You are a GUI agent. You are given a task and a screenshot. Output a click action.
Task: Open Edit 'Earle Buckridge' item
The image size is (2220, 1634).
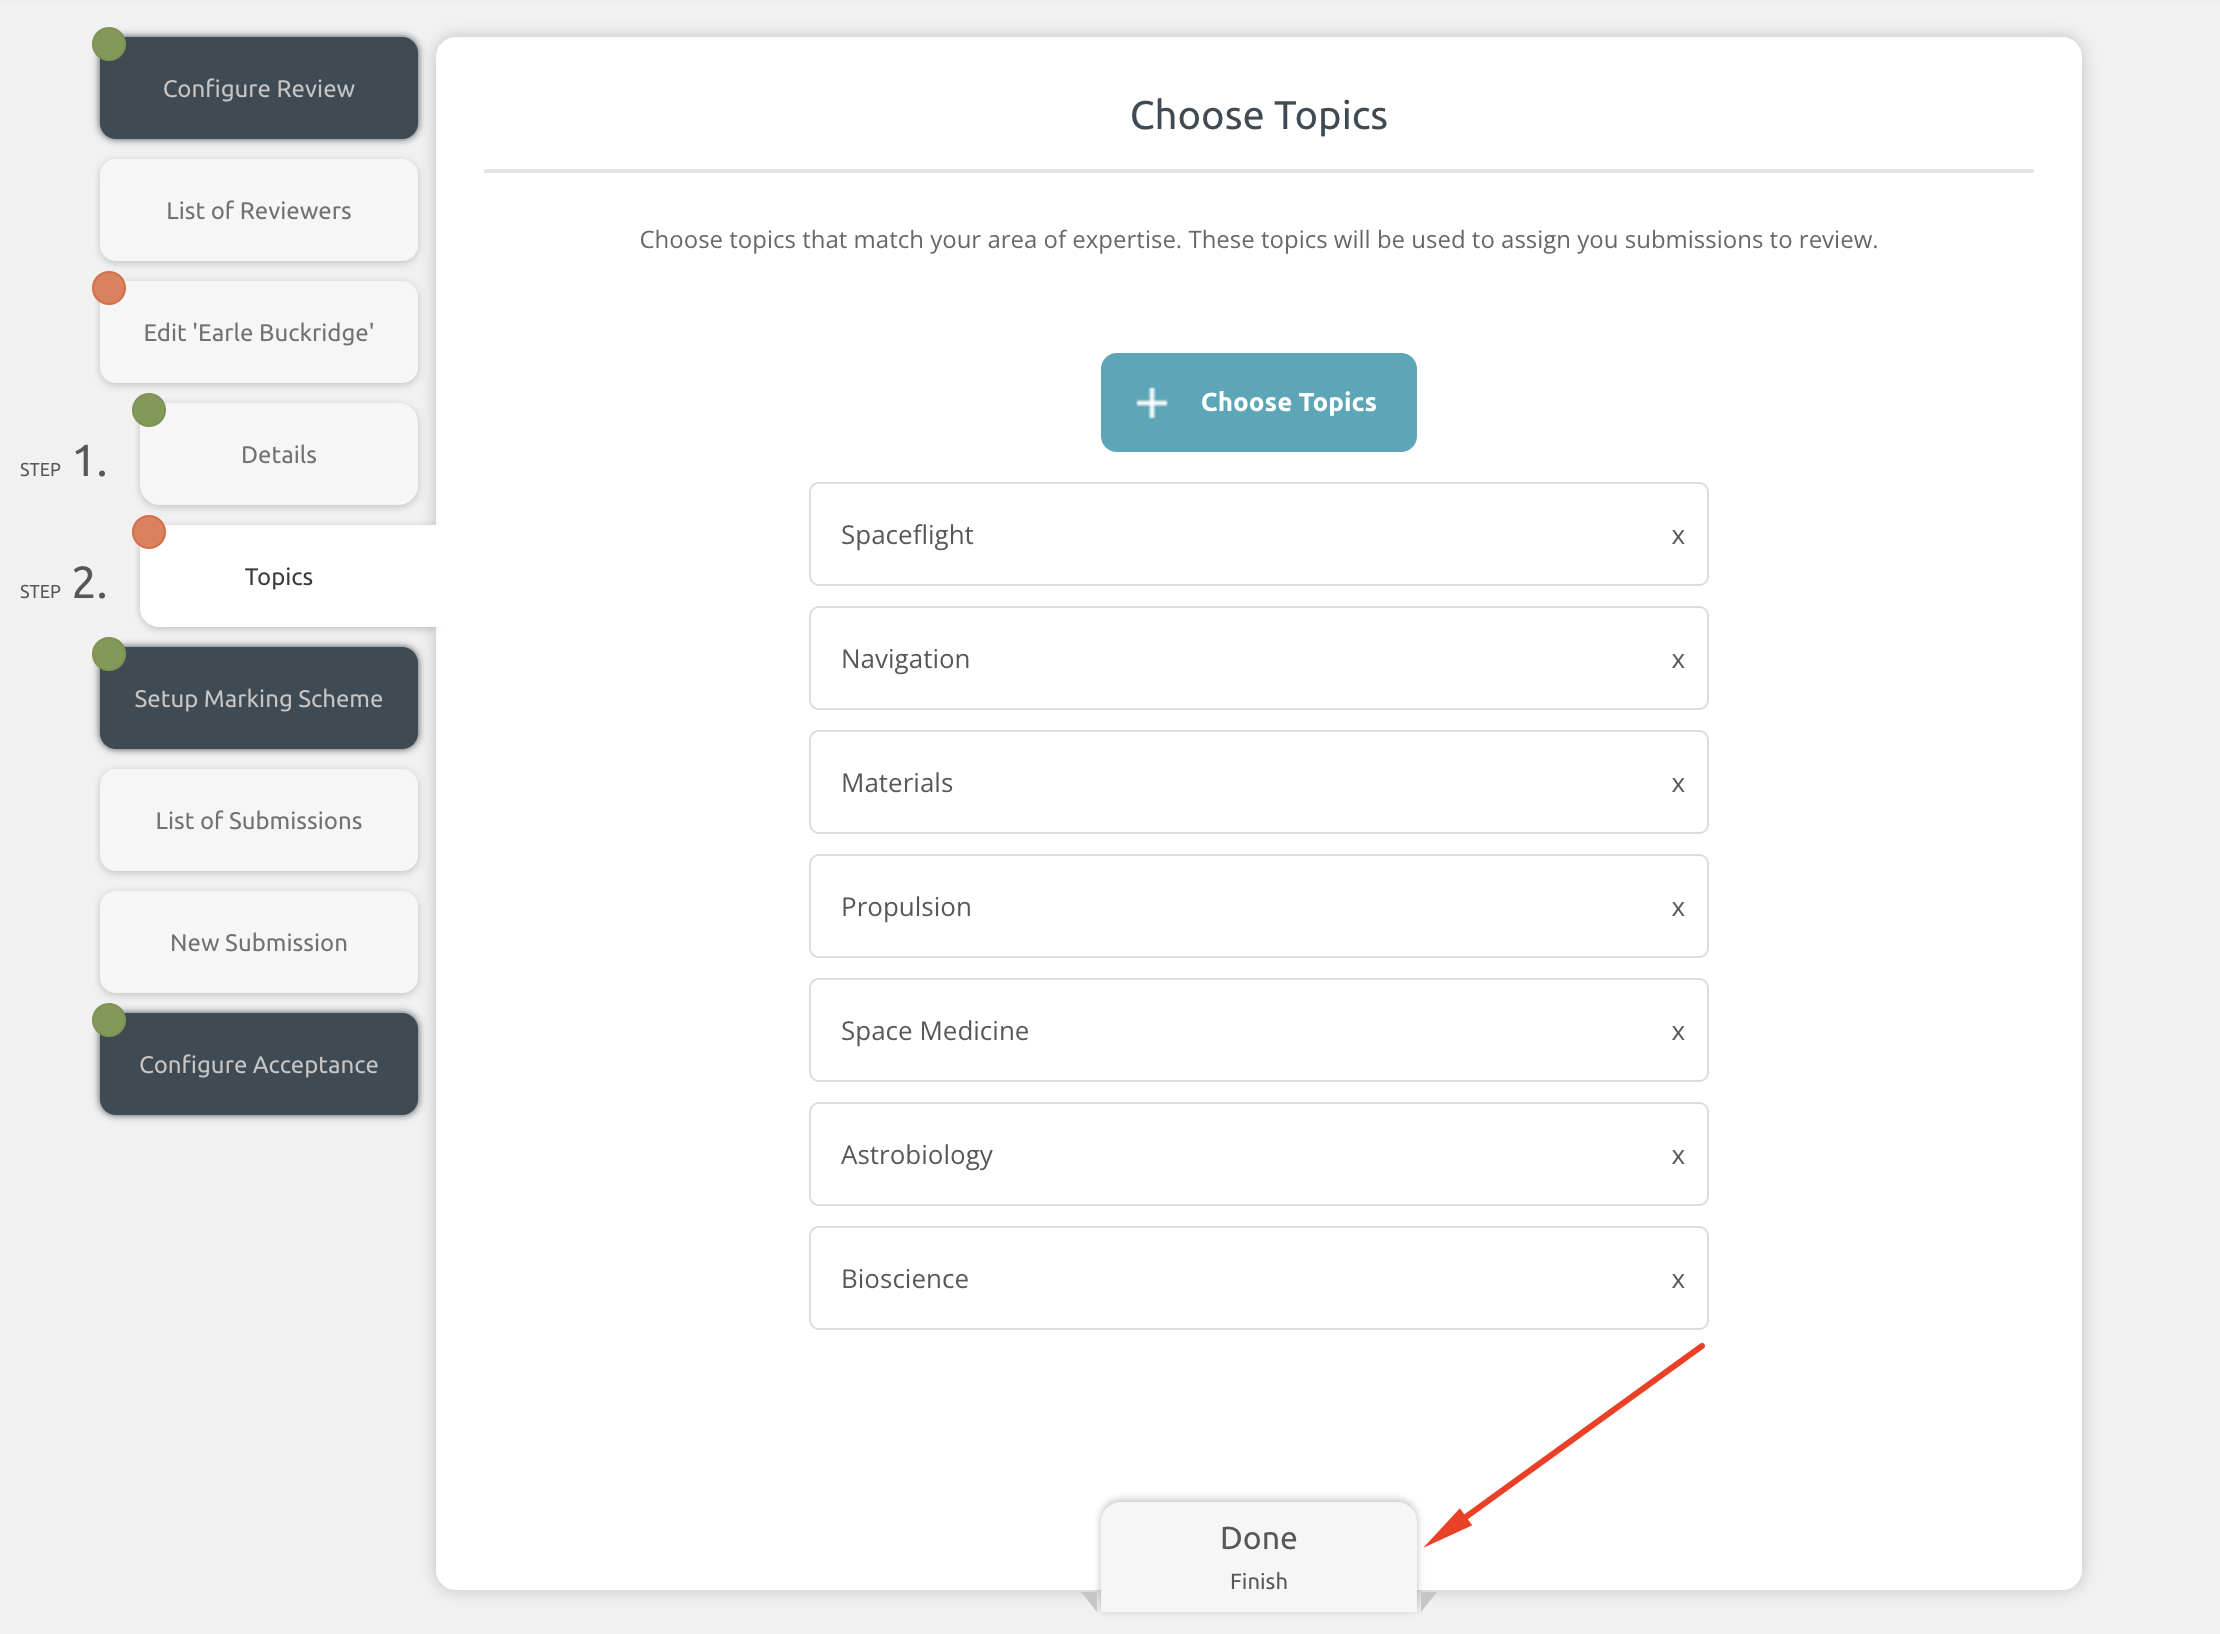[259, 332]
